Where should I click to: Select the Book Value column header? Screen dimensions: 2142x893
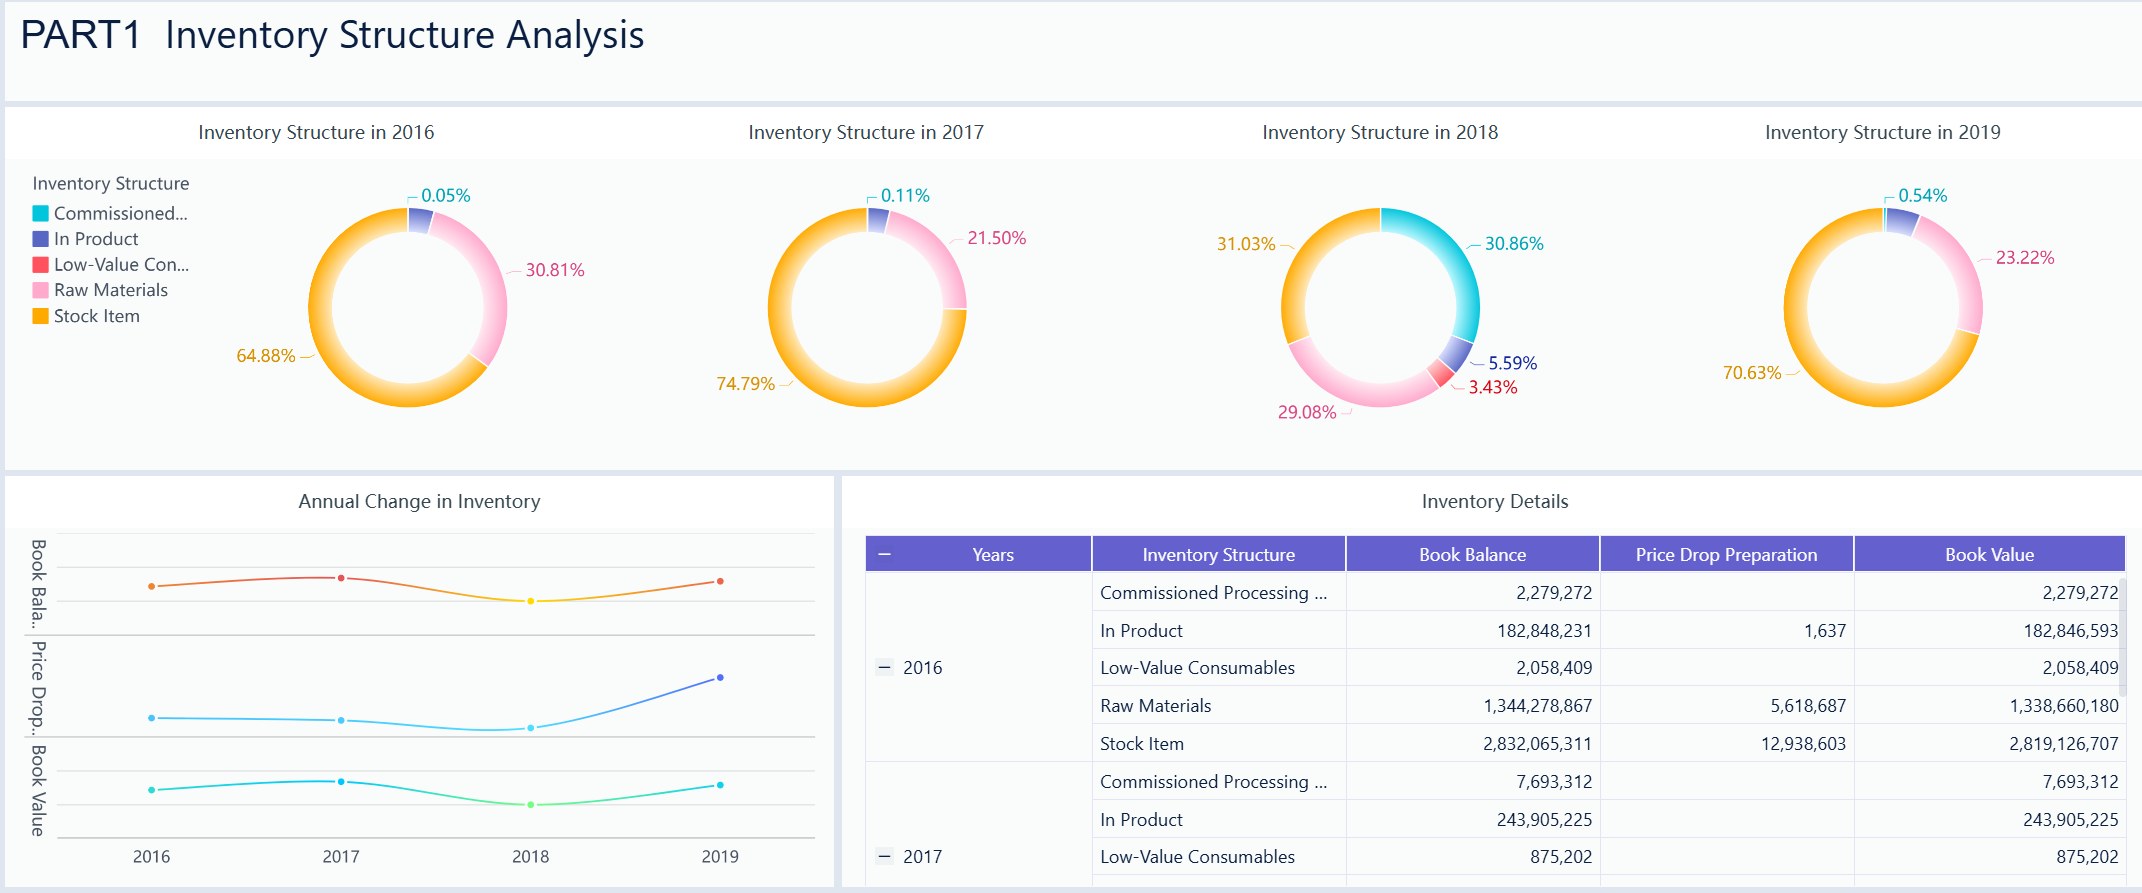[x=1989, y=555]
